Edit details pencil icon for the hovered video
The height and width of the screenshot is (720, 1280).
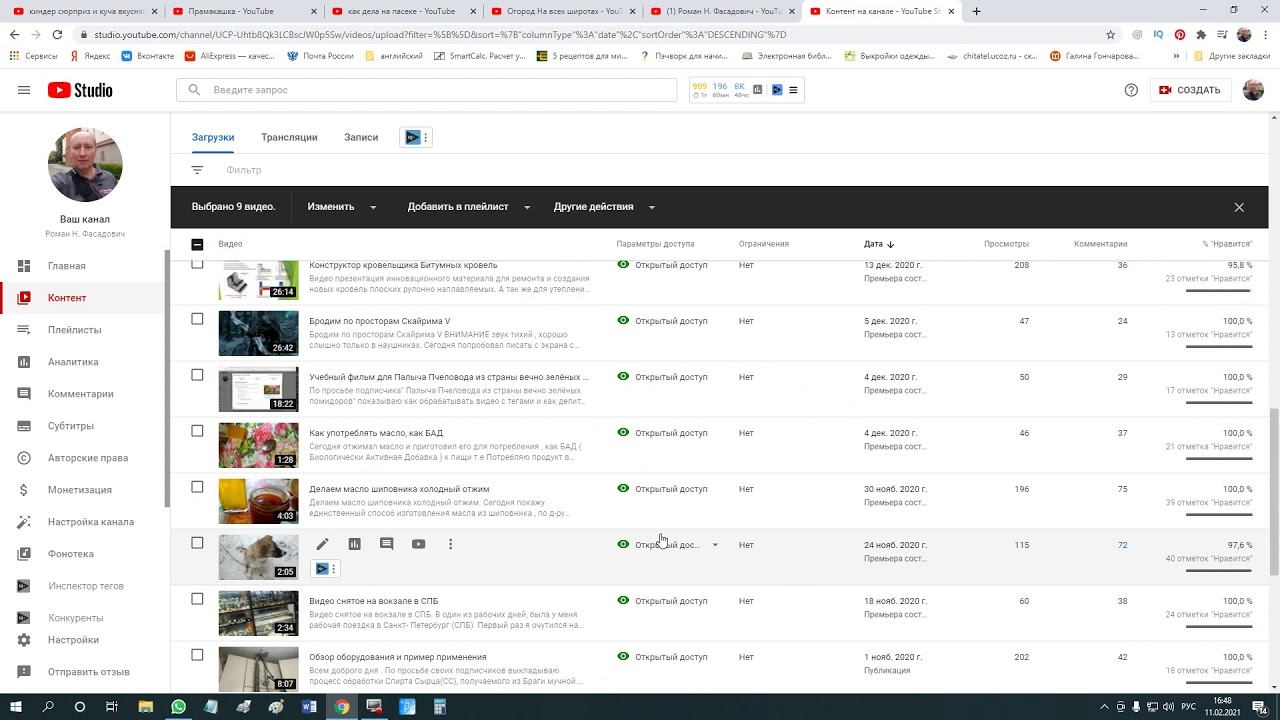pos(322,544)
